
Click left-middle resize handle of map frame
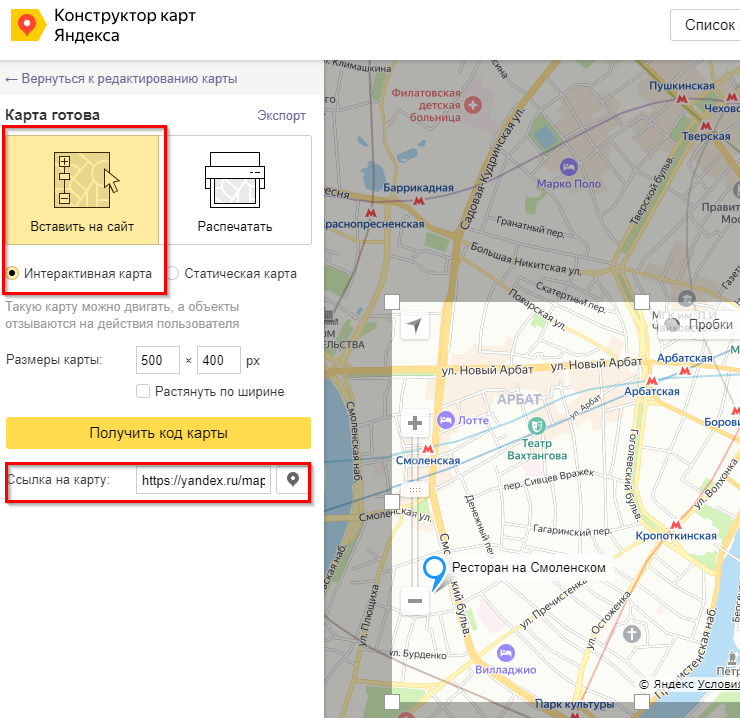[392, 502]
